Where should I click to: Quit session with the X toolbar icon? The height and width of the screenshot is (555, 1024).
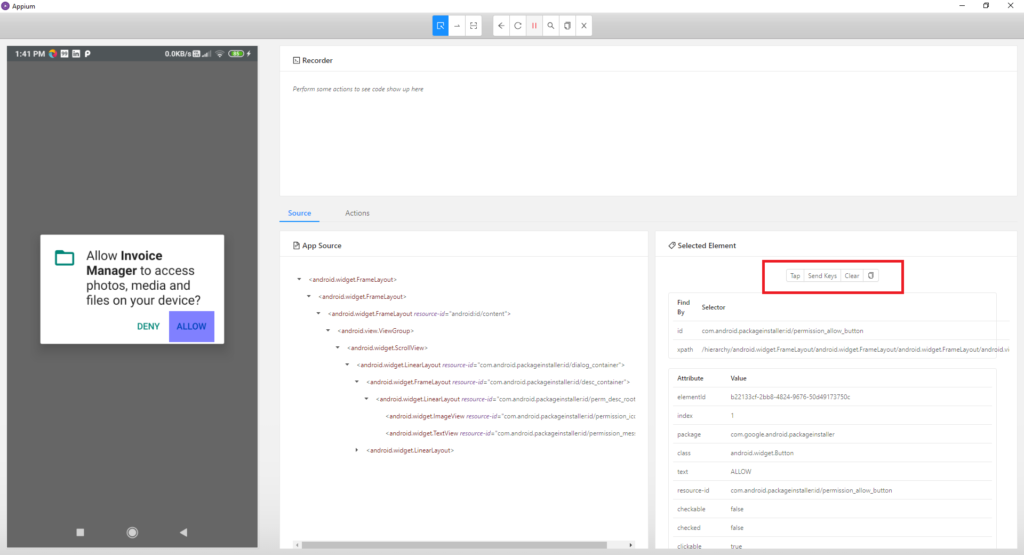coord(584,26)
